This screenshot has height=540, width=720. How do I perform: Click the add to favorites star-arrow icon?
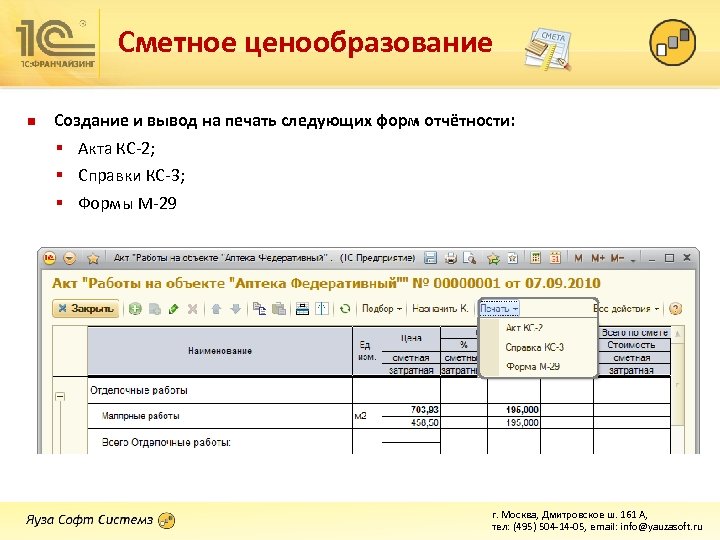coord(493,259)
